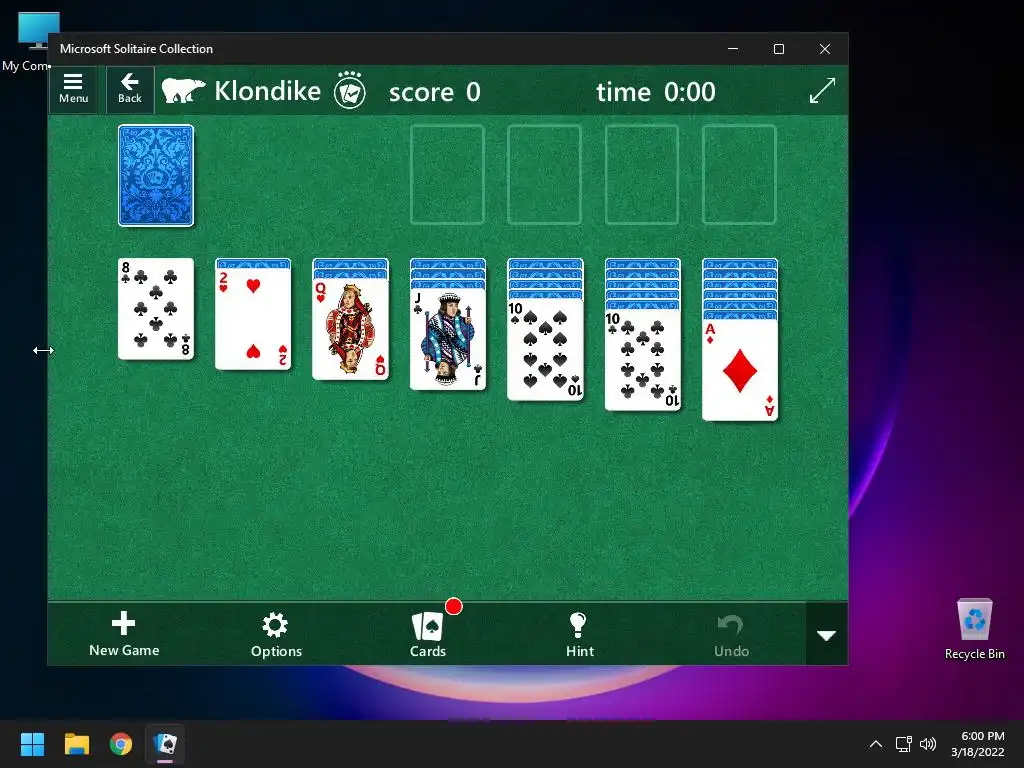Screen dimensions: 1024x768
Task: Select the 2 of hearts card
Action: 253,319
